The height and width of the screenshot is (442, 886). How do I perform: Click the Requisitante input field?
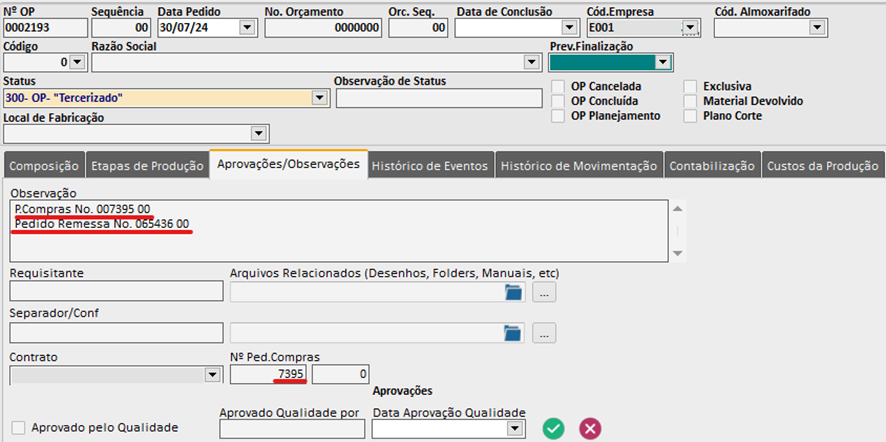click(116, 291)
